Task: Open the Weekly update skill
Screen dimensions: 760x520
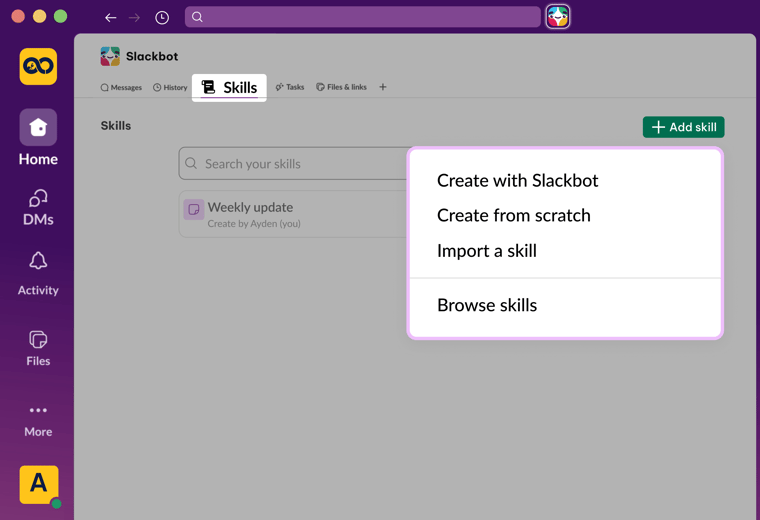Action: click(x=293, y=214)
